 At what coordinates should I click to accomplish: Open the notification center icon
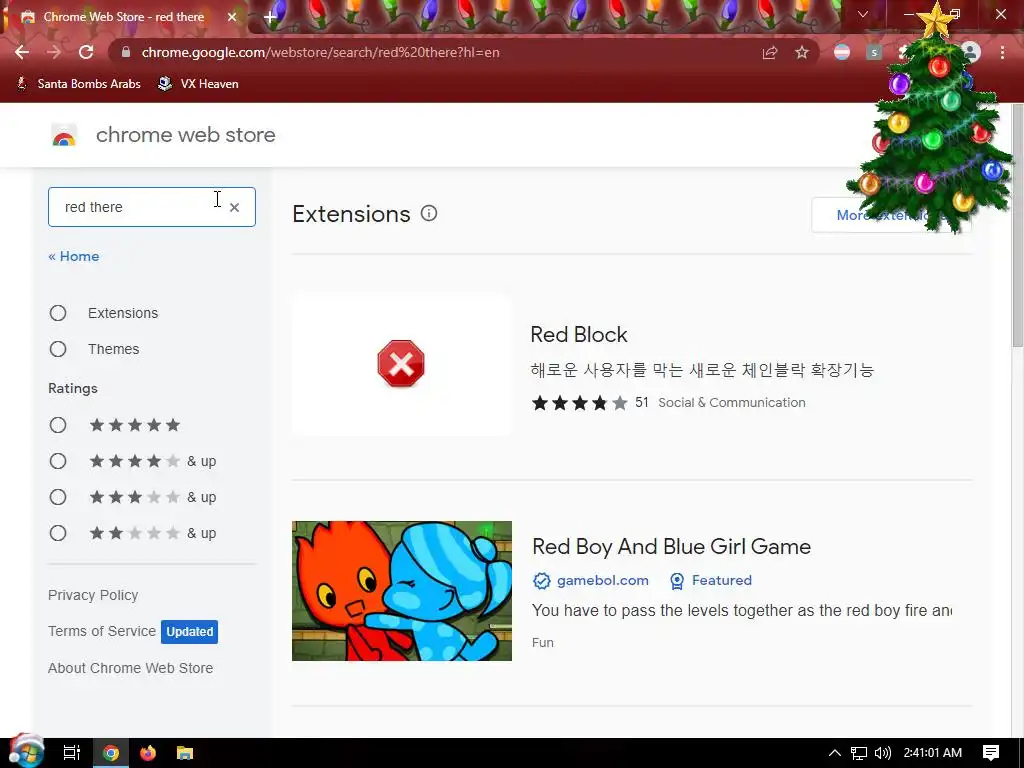pos(991,753)
